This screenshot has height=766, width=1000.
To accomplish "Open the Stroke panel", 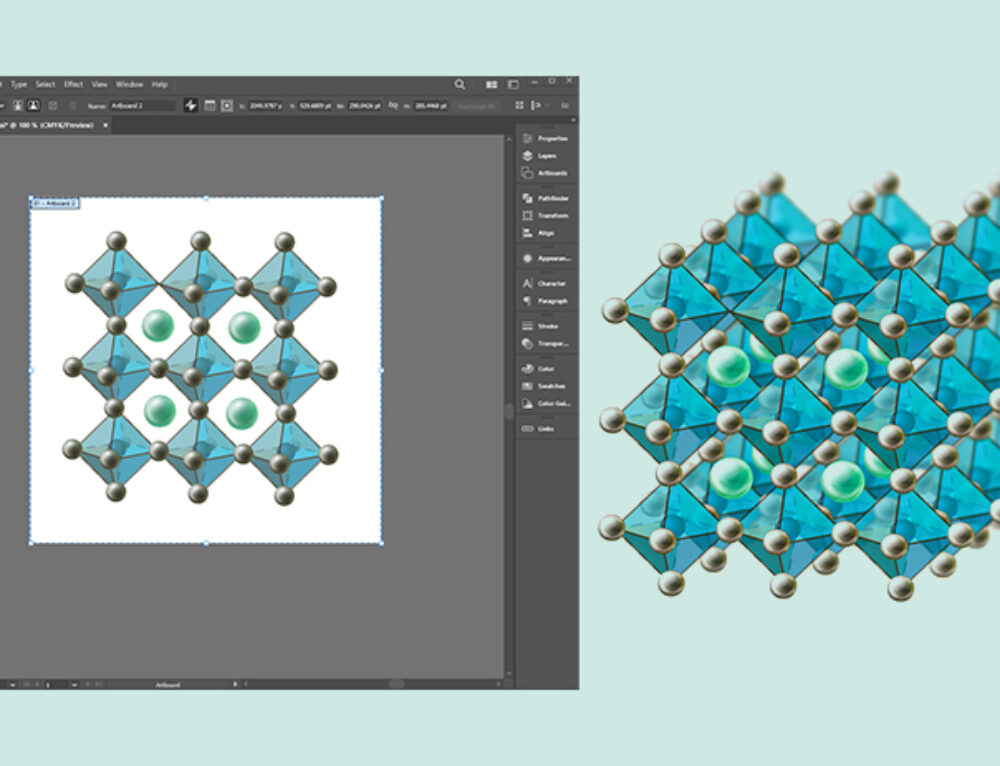I will 548,325.
